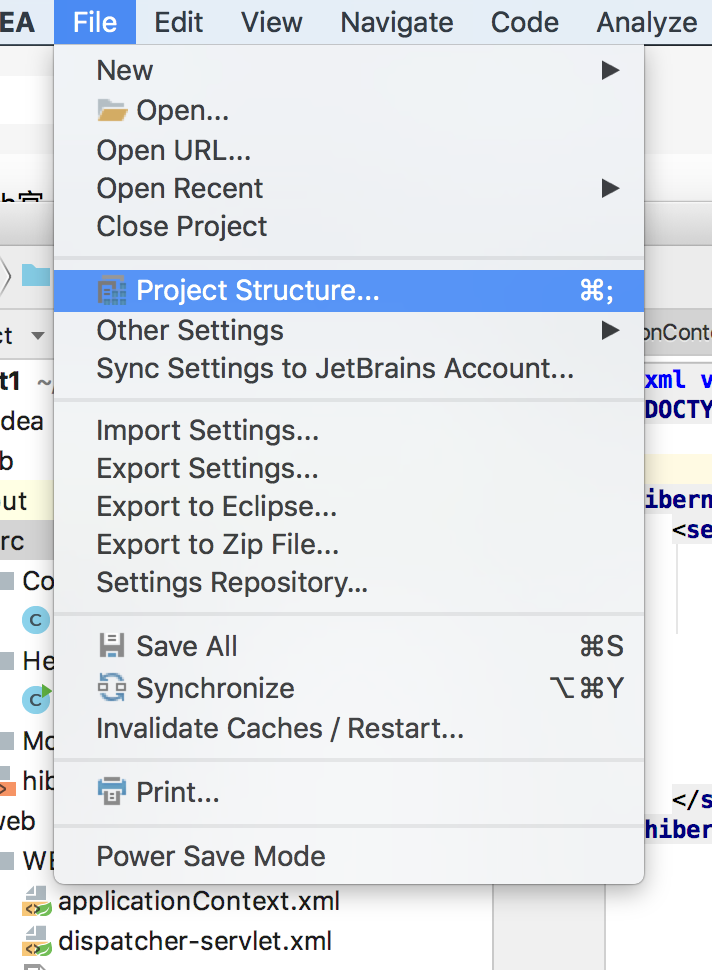Image resolution: width=712 pixels, height=970 pixels.
Task: Open the File menu
Action: pyautogui.click(x=95, y=23)
